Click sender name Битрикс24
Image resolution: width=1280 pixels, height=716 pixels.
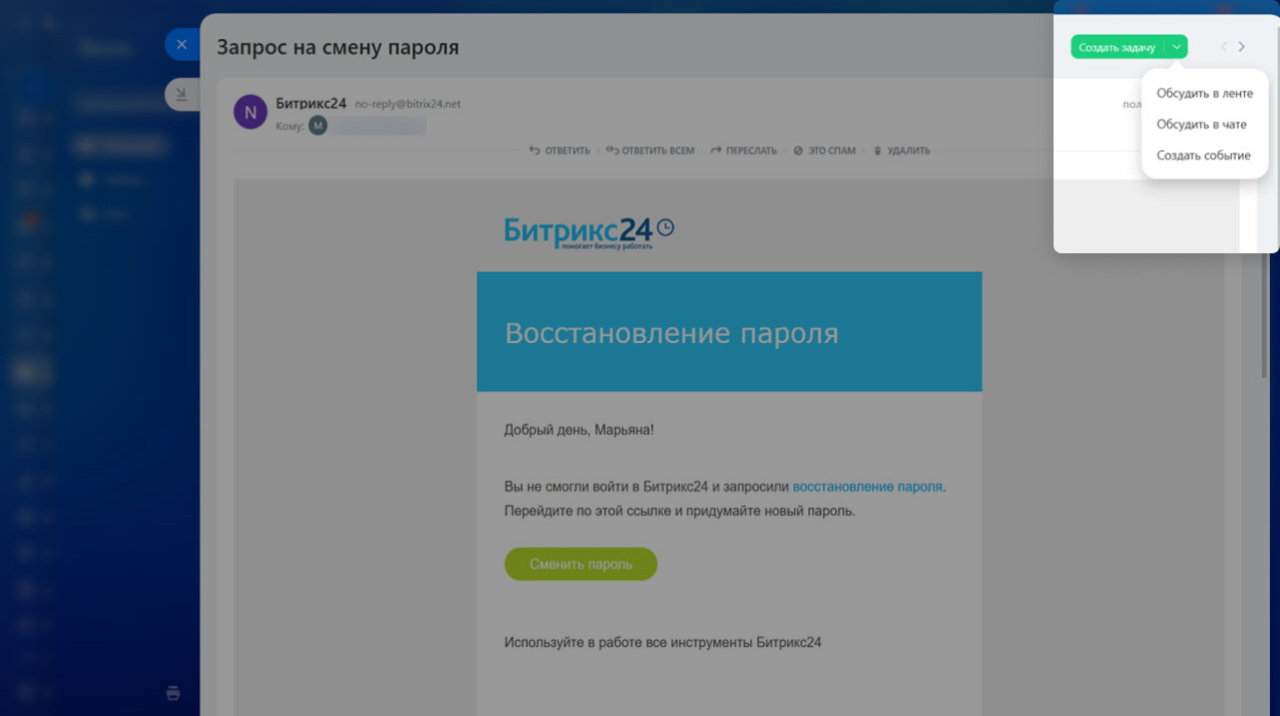(x=311, y=103)
